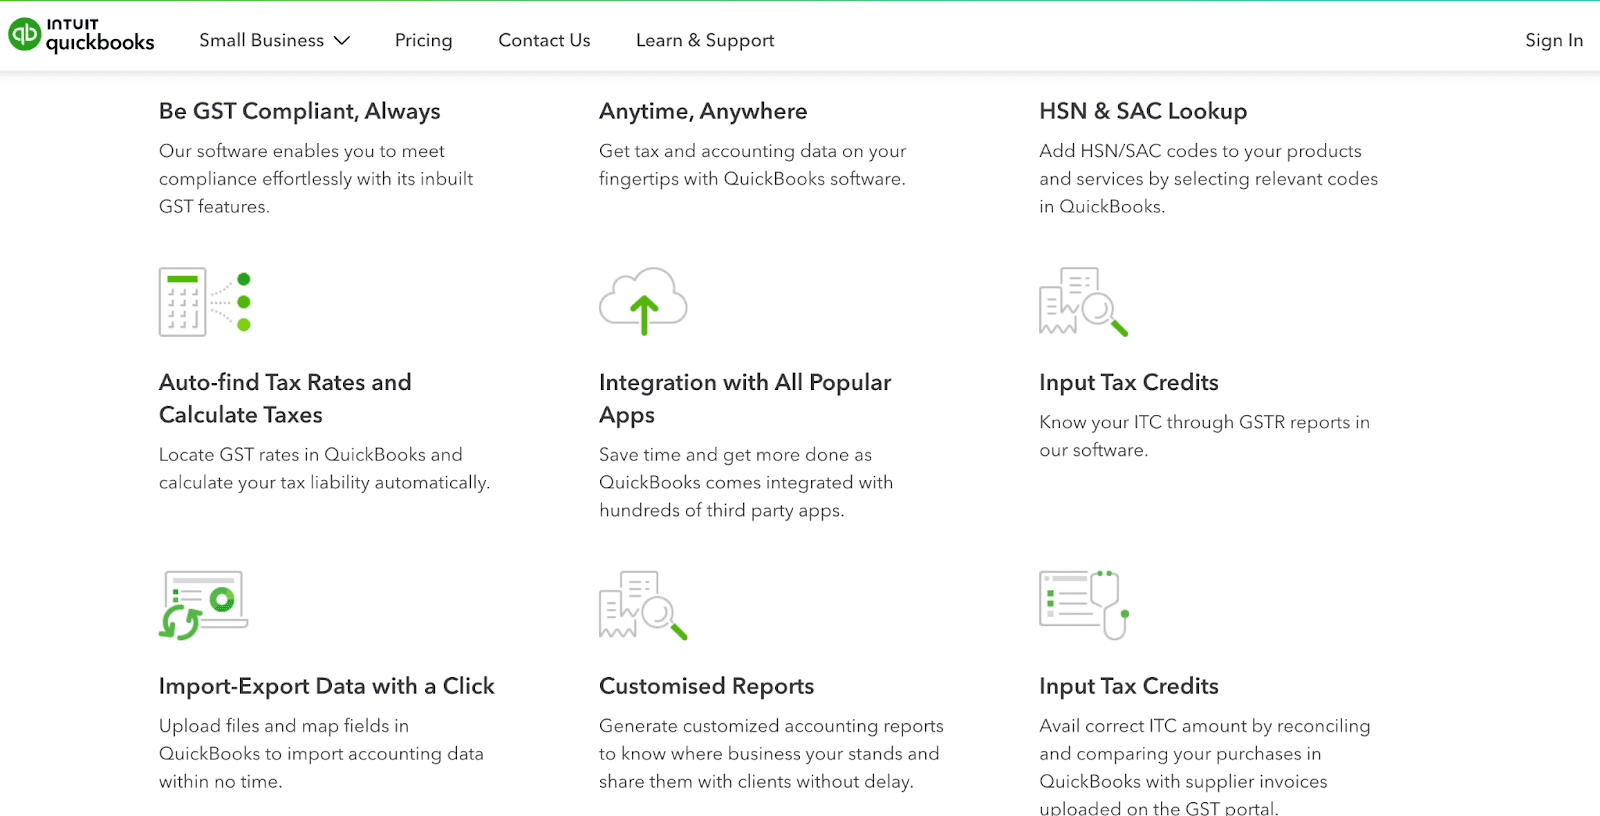The width and height of the screenshot is (1600, 816).
Task: Click the Customised Reports magnifier icon
Action: (643, 605)
